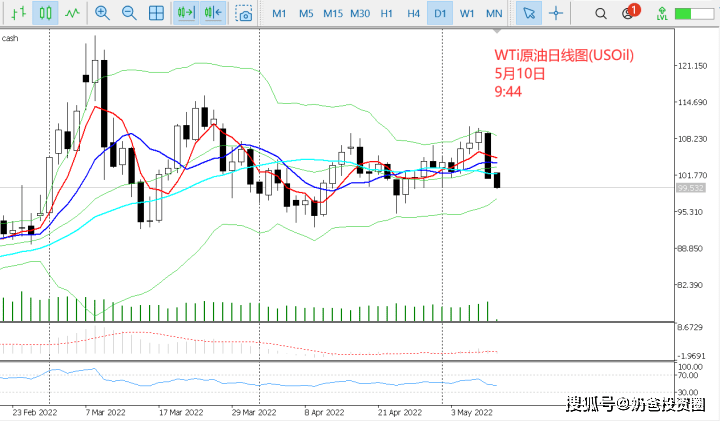Zoom out of the chart
Viewport: 720px width, 421px height.
pos(129,13)
